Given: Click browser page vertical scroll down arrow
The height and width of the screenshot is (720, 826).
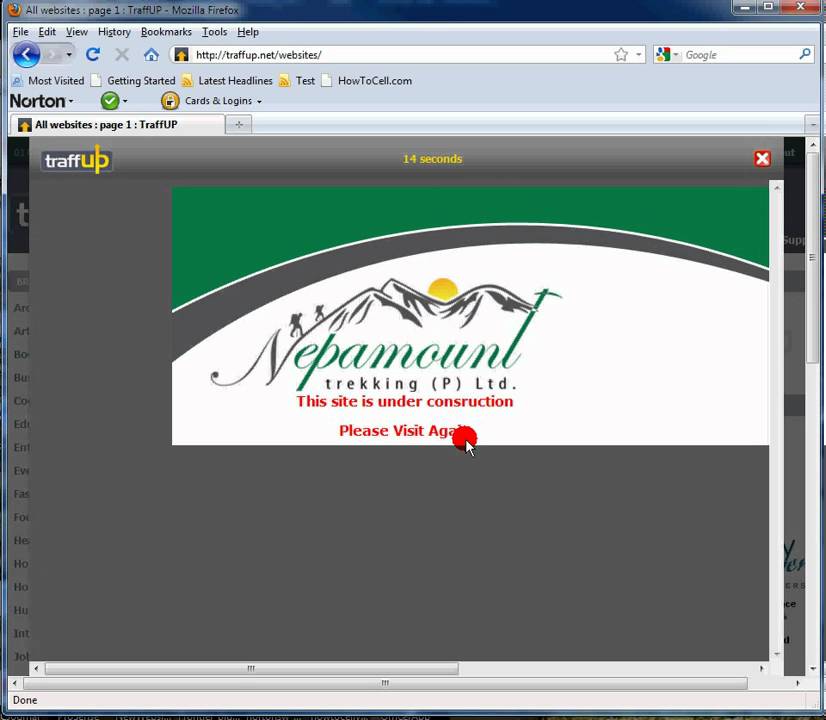Looking at the screenshot, I should pyautogui.click(x=813, y=669).
